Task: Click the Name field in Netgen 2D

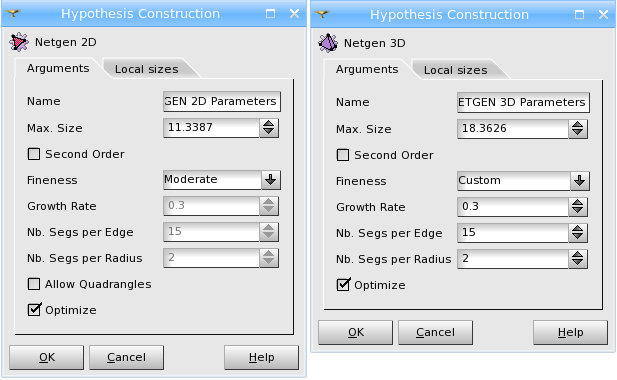Action: 222,101
